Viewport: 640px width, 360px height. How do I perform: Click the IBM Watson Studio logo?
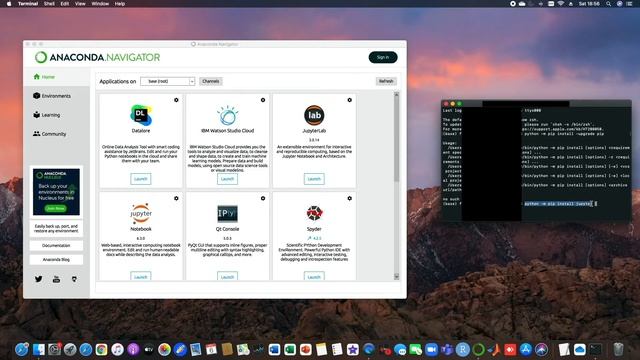(x=227, y=115)
